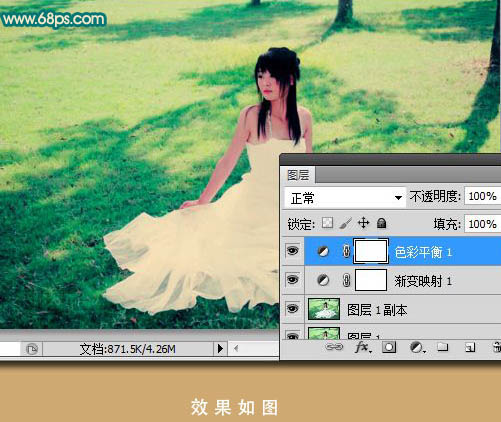Screen dimensions: 501x422
Task: Toggle visibility of 图层 1 副本
Action: click(293, 308)
